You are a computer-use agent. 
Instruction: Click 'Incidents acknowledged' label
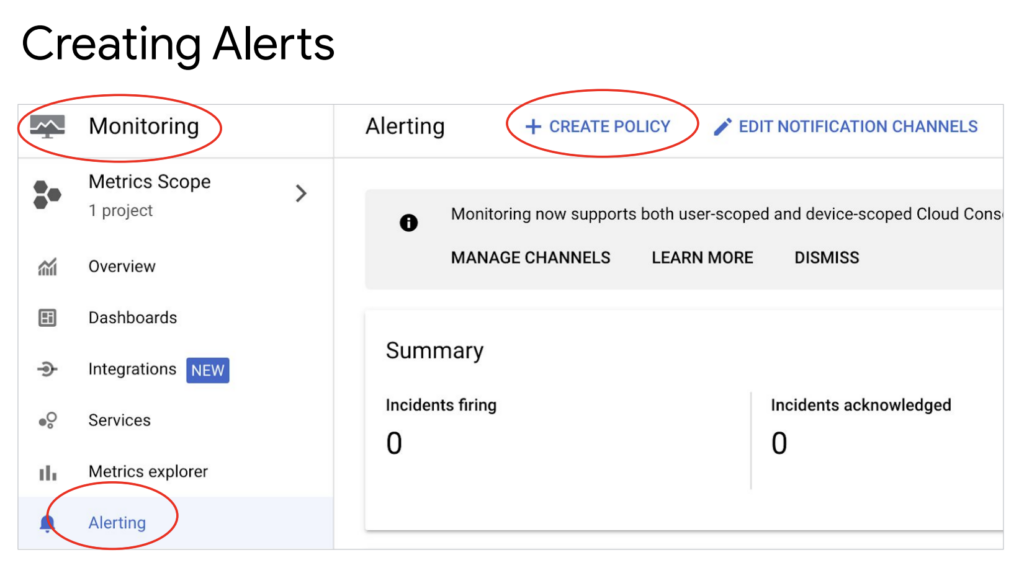click(861, 405)
